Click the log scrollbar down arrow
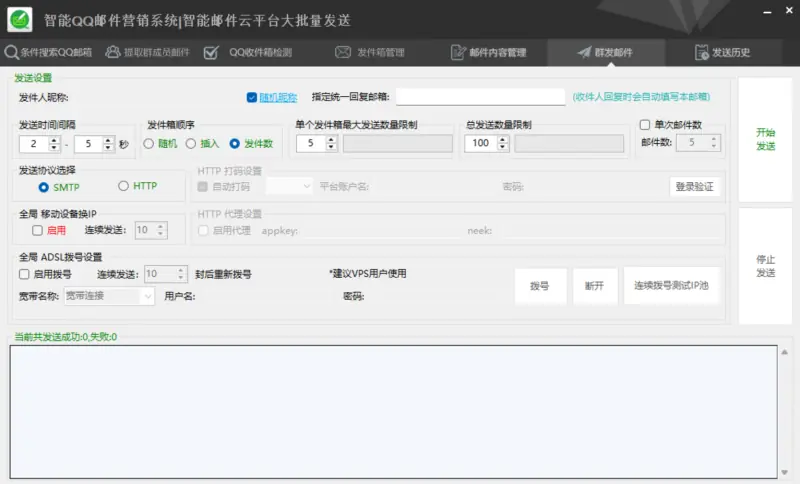The height and width of the screenshot is (484, 800). pos(785,472)
